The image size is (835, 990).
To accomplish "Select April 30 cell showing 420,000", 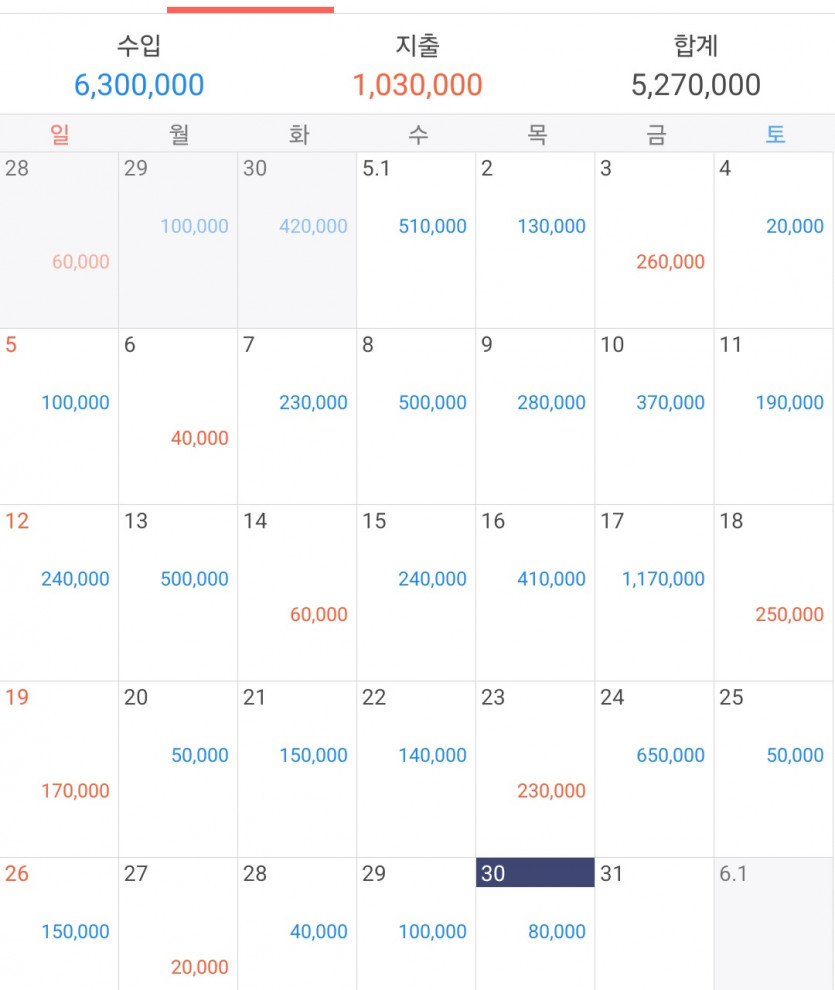I will (297, 240).
